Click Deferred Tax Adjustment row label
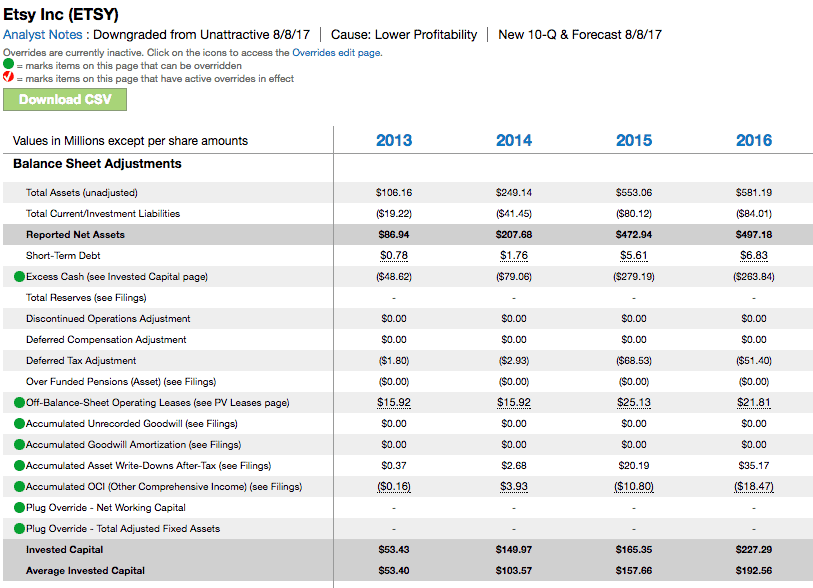This screenshot has height=588, width=813. (81, 361)
